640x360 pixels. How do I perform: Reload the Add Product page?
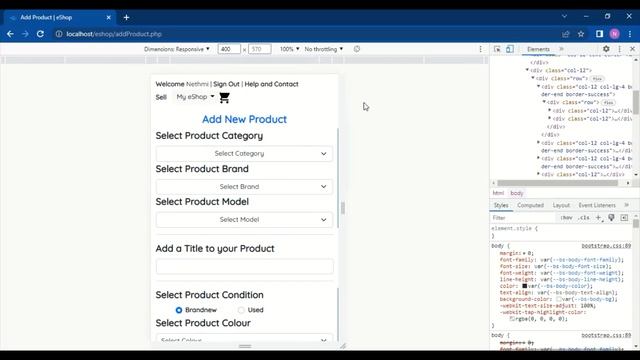tap(40, 34)
